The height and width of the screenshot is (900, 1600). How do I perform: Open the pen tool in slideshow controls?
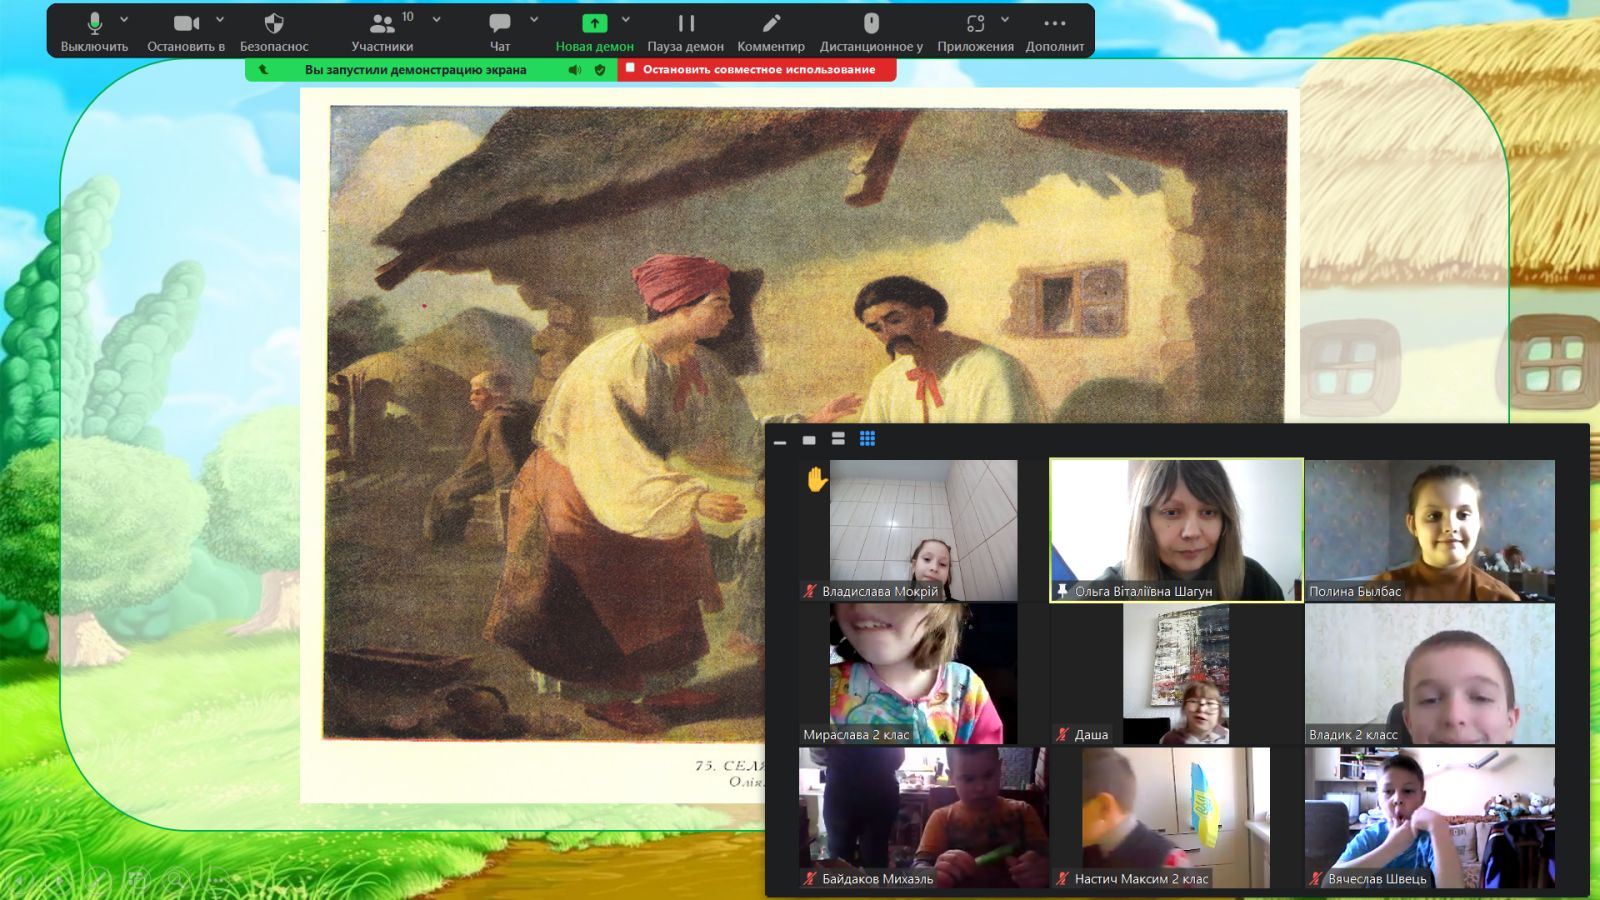(98, 880)
